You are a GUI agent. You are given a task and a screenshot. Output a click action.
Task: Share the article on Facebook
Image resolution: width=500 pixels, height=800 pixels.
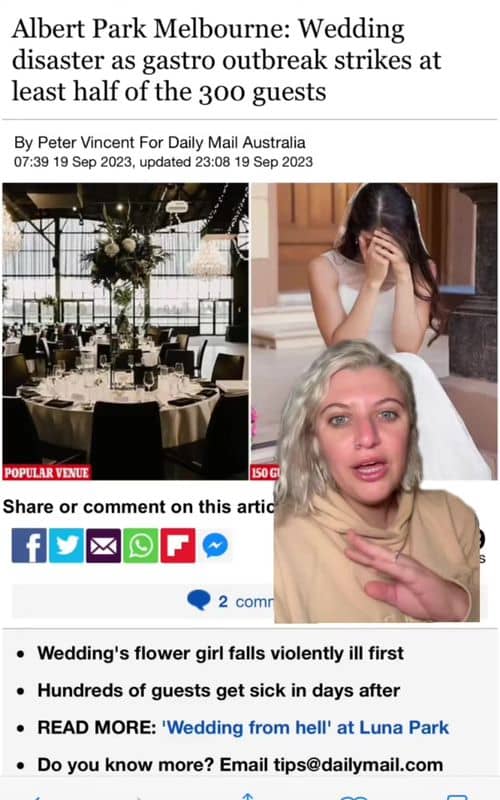click(x=29, y=545)
